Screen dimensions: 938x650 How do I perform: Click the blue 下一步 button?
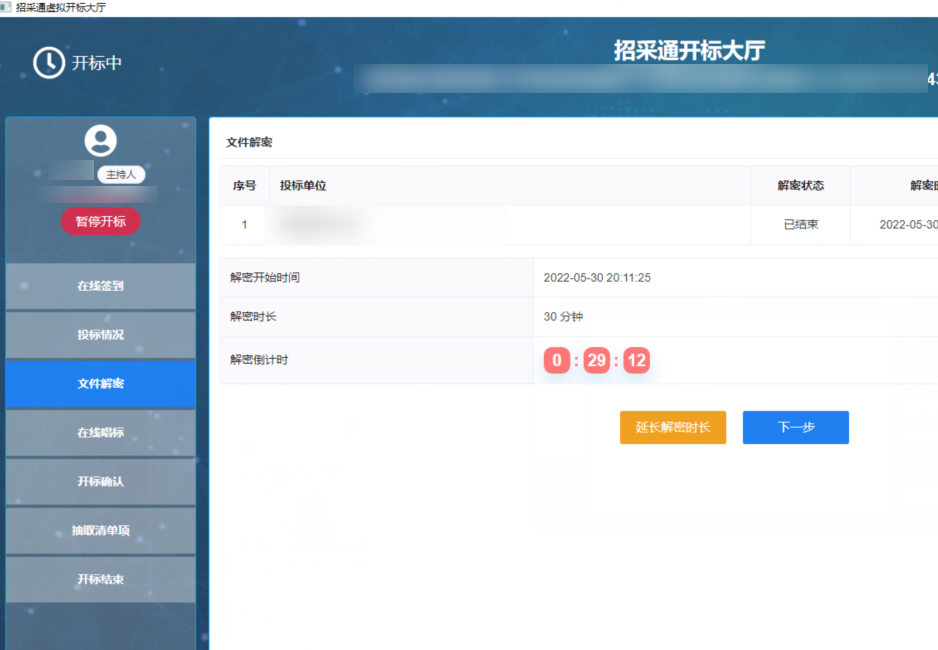pos(796,427)
